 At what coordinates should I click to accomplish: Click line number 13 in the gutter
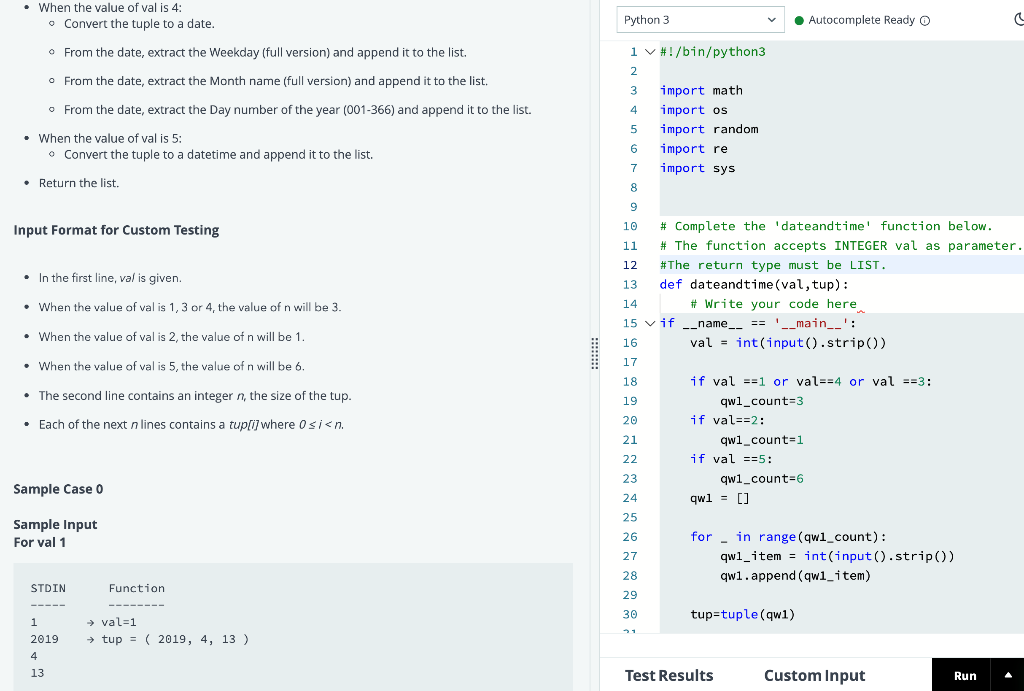tap(630, 284)
